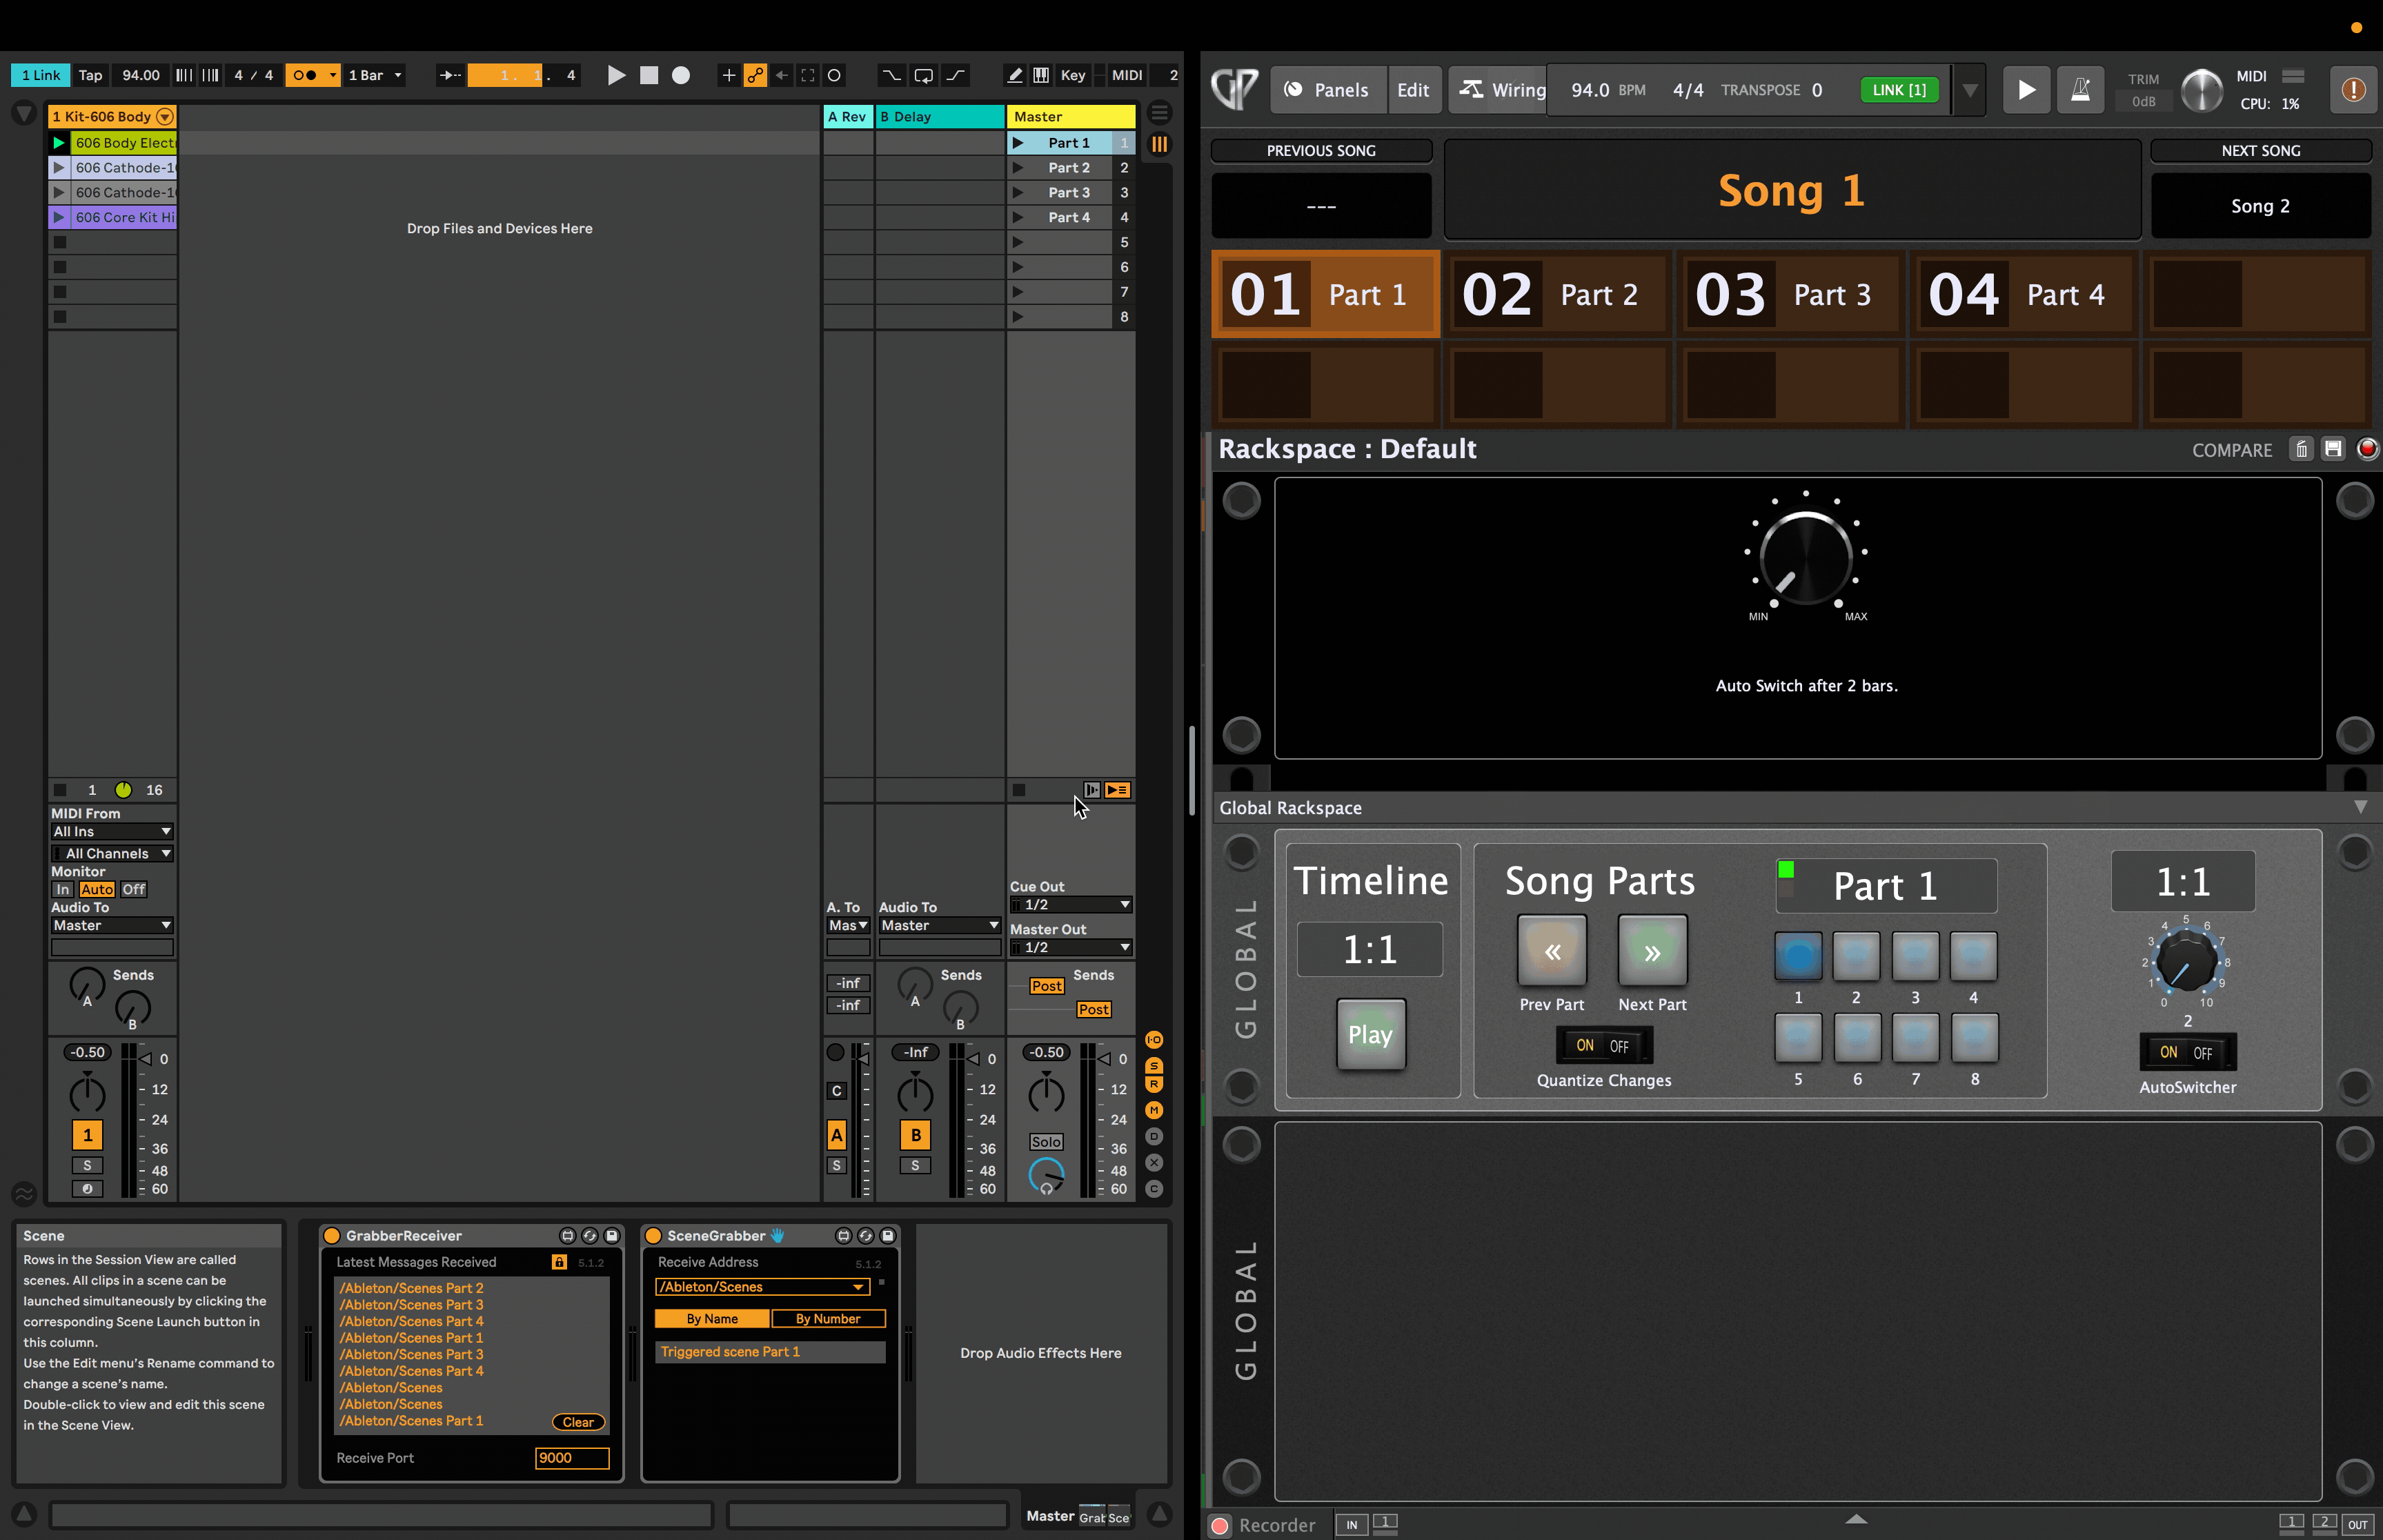Collapse the Global Rackspace triangle
Viewport: 2383px width, 1540px height.
tap(2360, 807)
